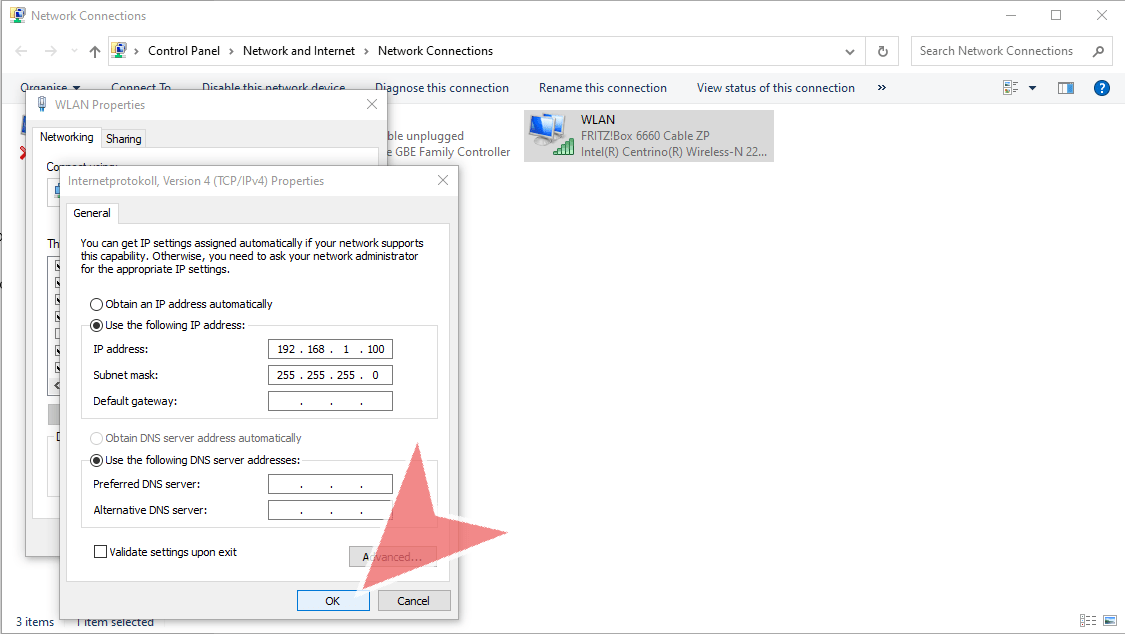Select Obtain an IP address automatically
Image resolution: width=1125 pixels, height=634 pixels.
tap(96, 304)
